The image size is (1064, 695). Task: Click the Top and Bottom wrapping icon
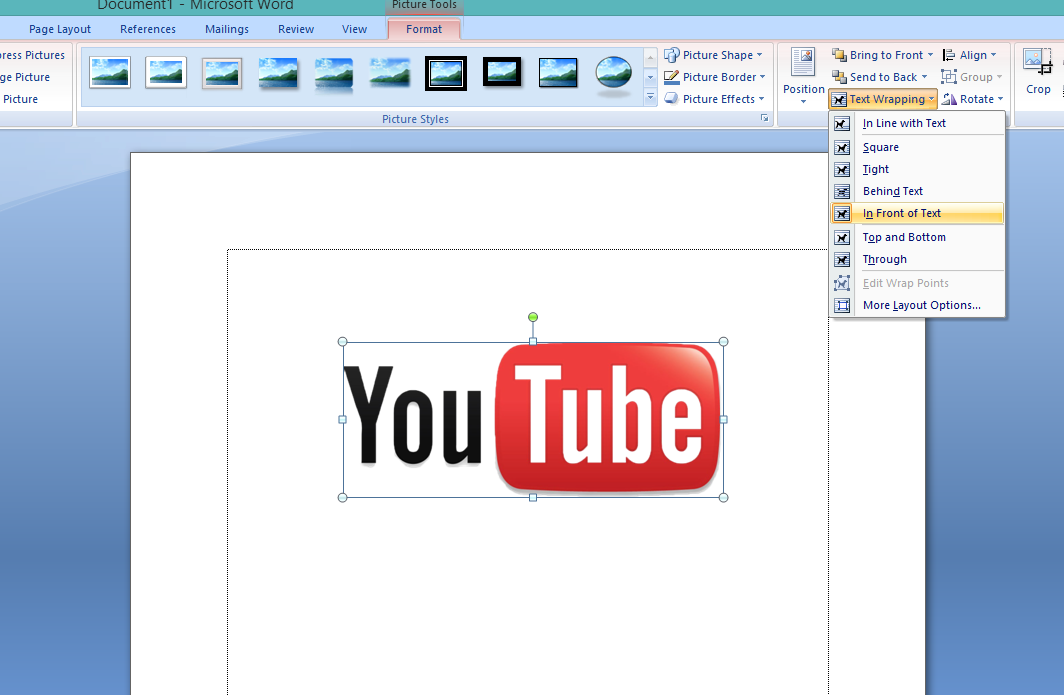[x=842, y=238]
